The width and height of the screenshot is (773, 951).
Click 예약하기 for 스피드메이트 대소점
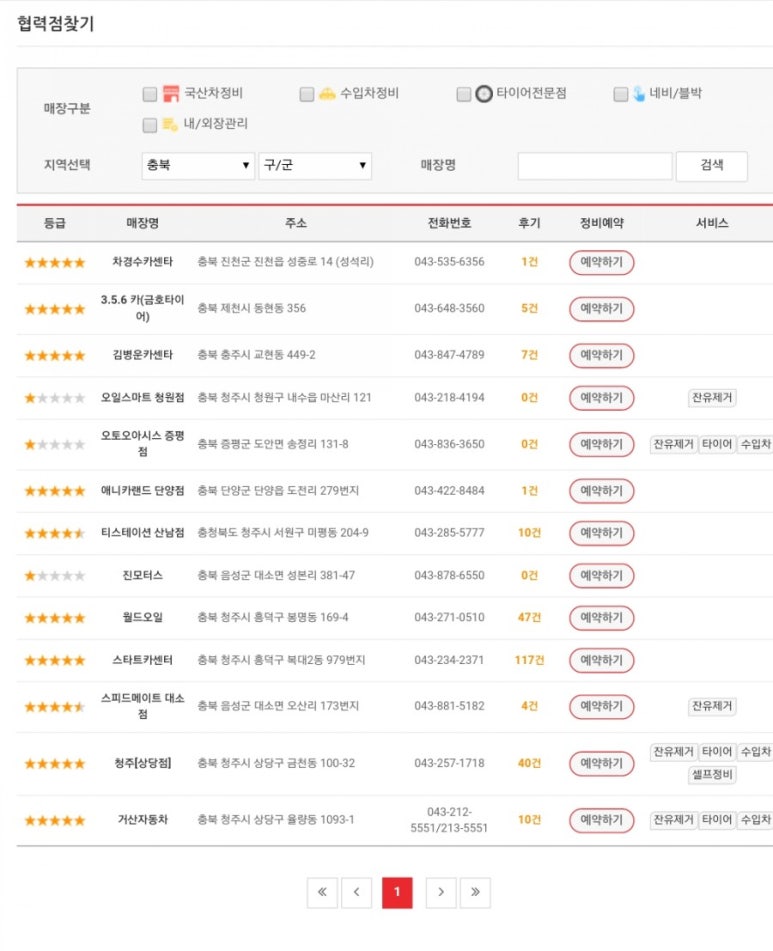pos(601,707)
